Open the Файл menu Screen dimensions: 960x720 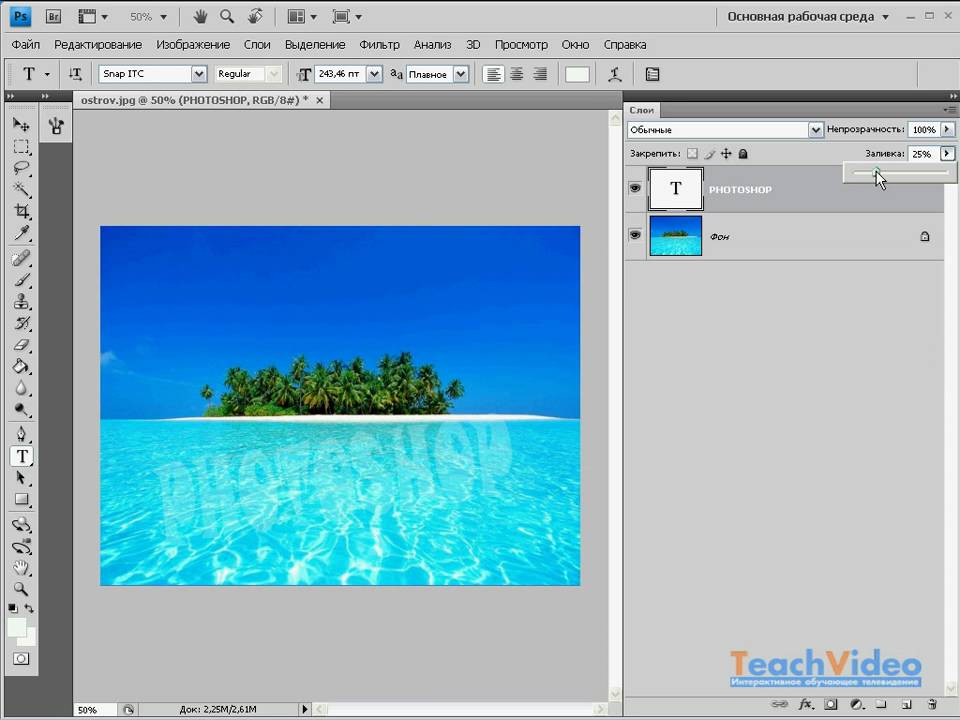click(26, 45)
